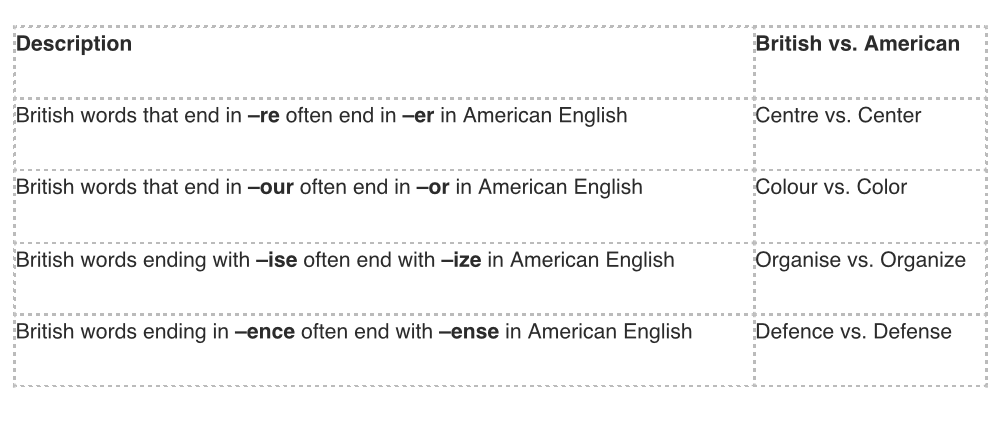This screenshot has height=422, width=1008.
Task: Click the Description column header
Action: [x=74, y=44]
